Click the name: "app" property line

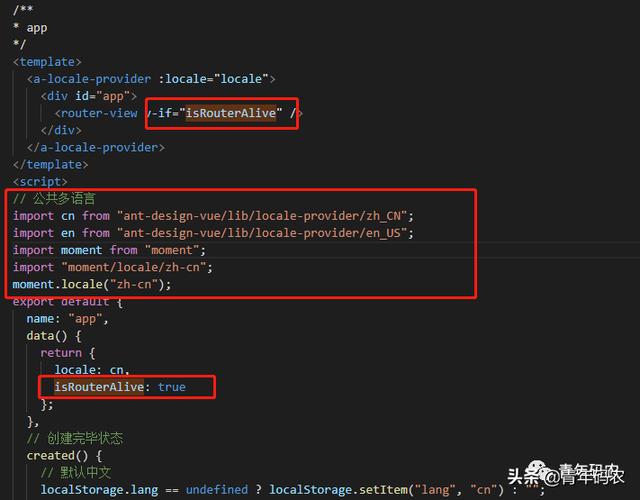pyautogui.click(x=68, y=318)
